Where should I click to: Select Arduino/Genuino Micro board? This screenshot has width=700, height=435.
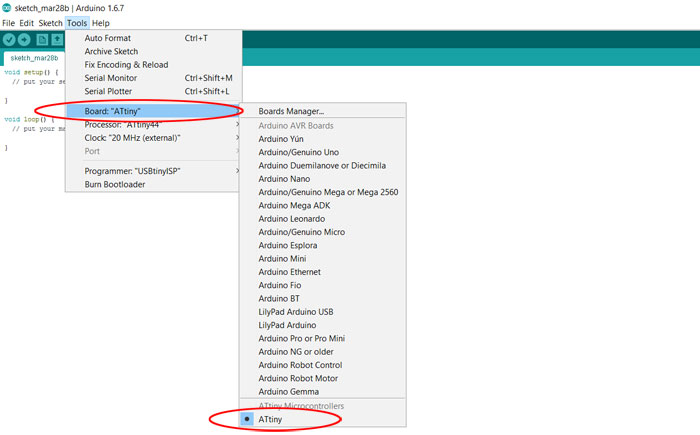click(323, 232)
